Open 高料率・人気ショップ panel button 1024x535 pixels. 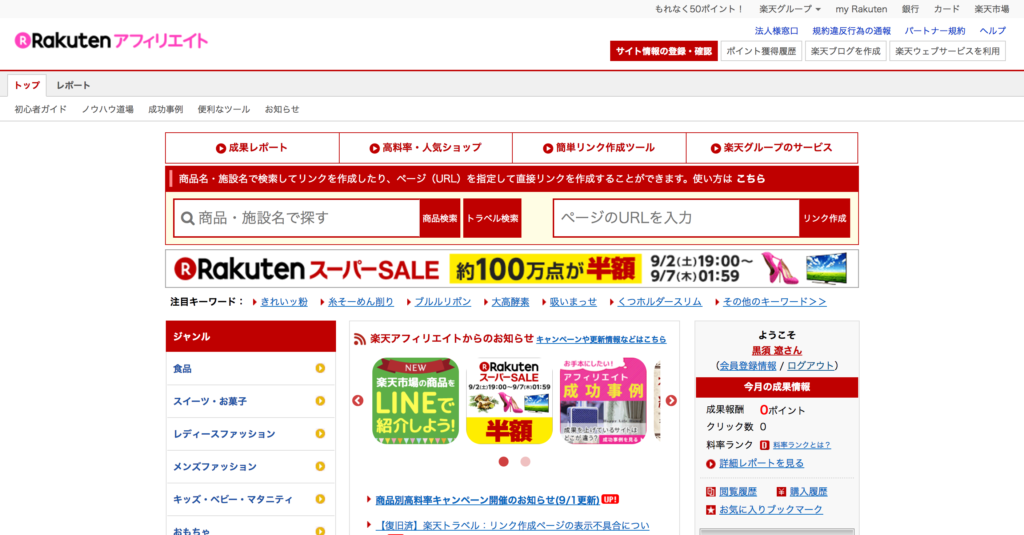click(x=426, y=148)
